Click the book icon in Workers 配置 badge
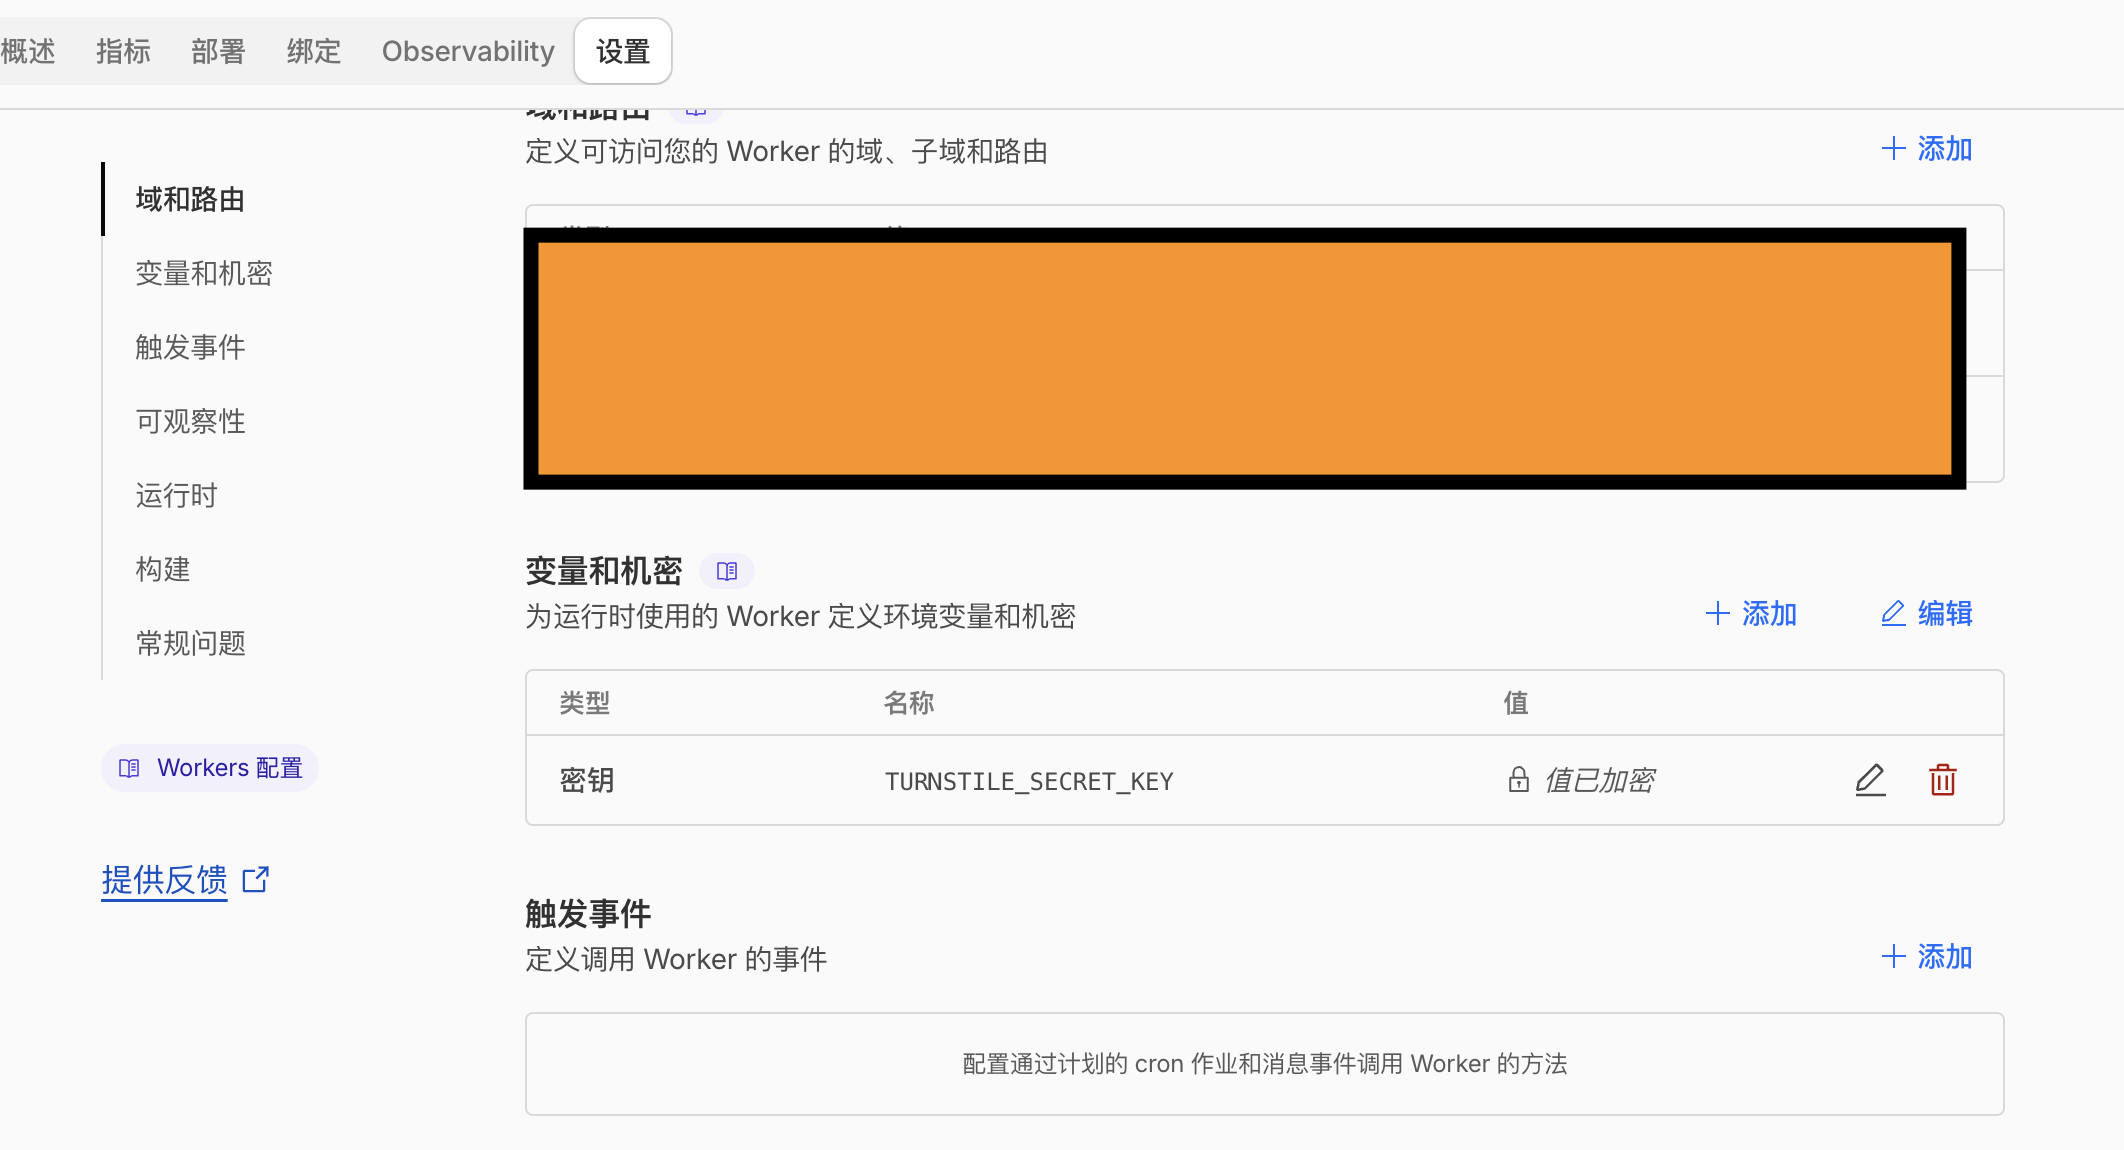The width and height of the screenshot is (2124, 1150). pos(129,768)
